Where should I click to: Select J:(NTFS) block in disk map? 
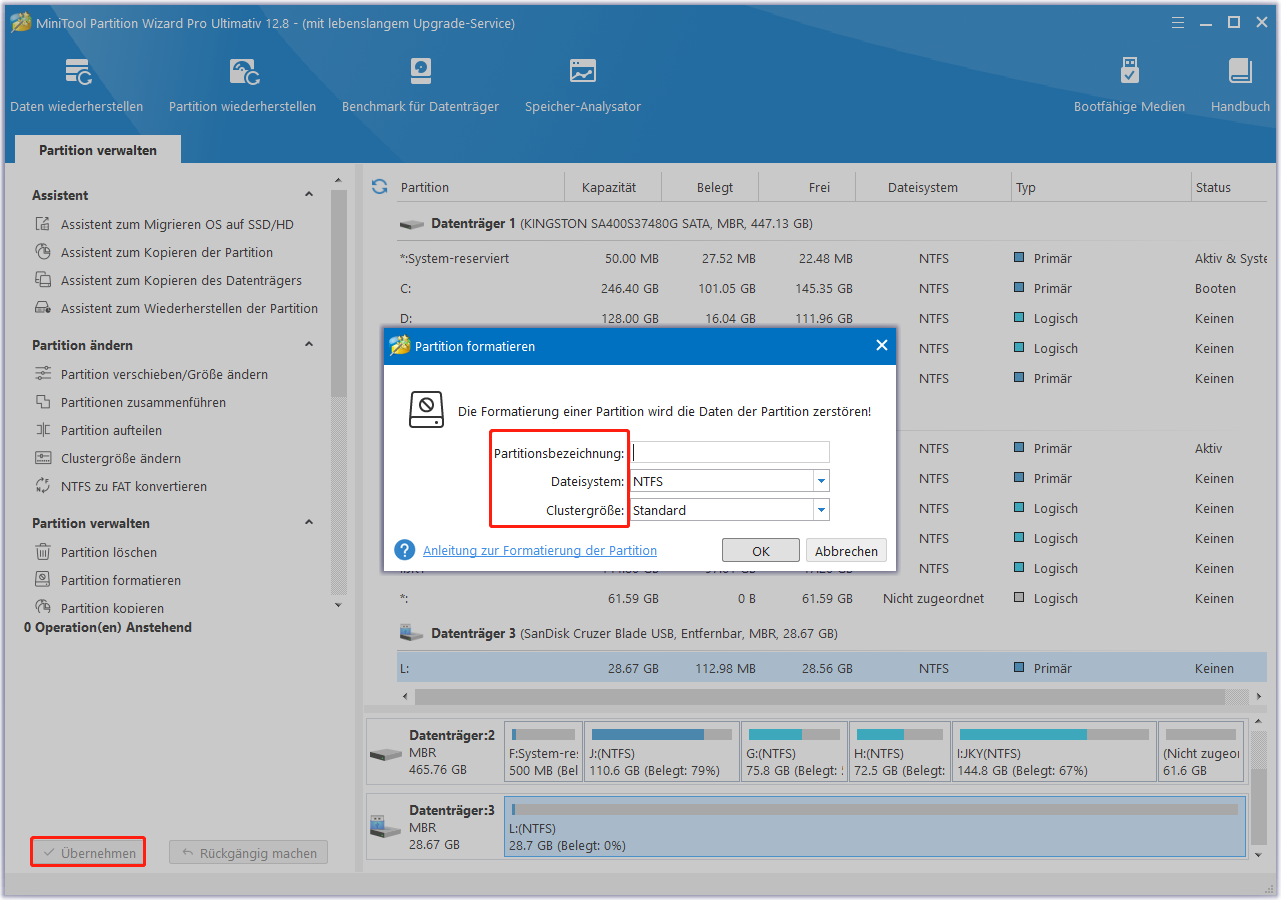click(661, 752)
